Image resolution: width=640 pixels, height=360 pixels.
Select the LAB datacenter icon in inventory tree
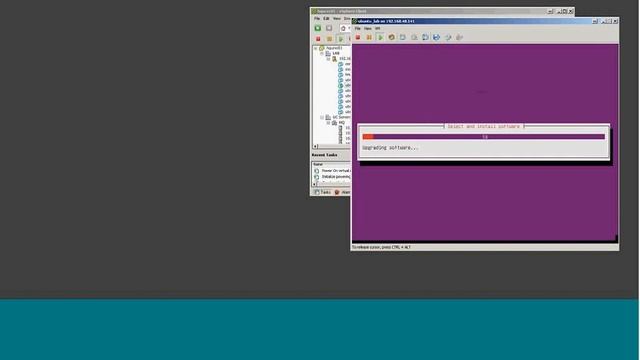tap(328, 53)
